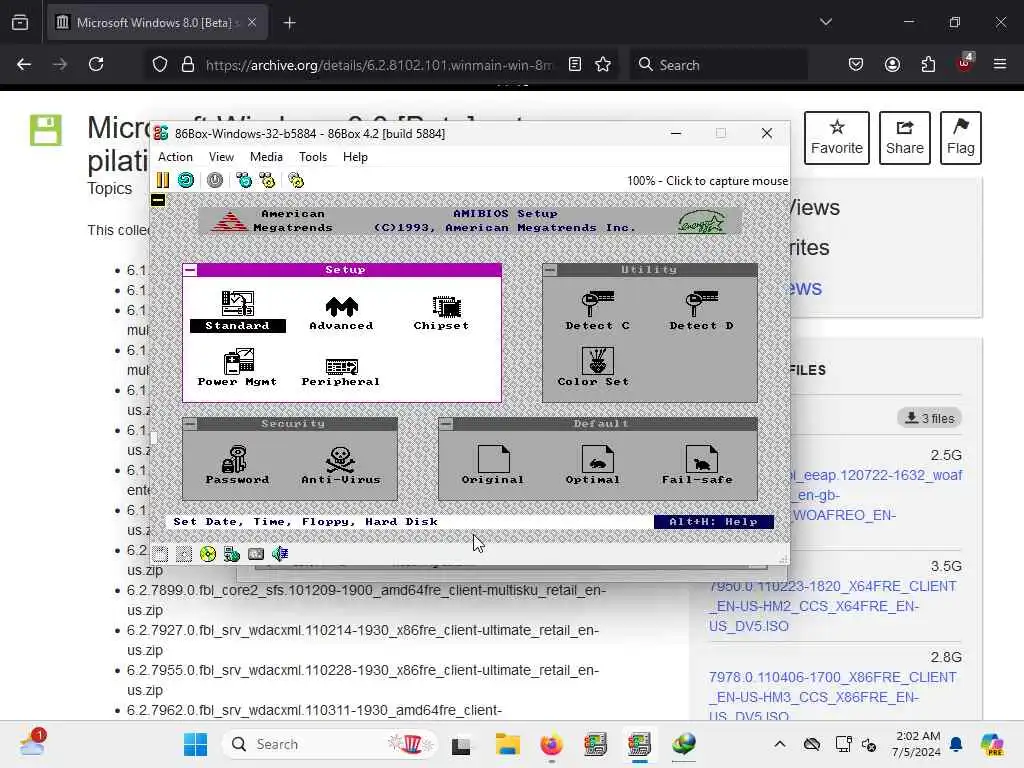Open the Color Set utility icon

click(x=596, y=367)
